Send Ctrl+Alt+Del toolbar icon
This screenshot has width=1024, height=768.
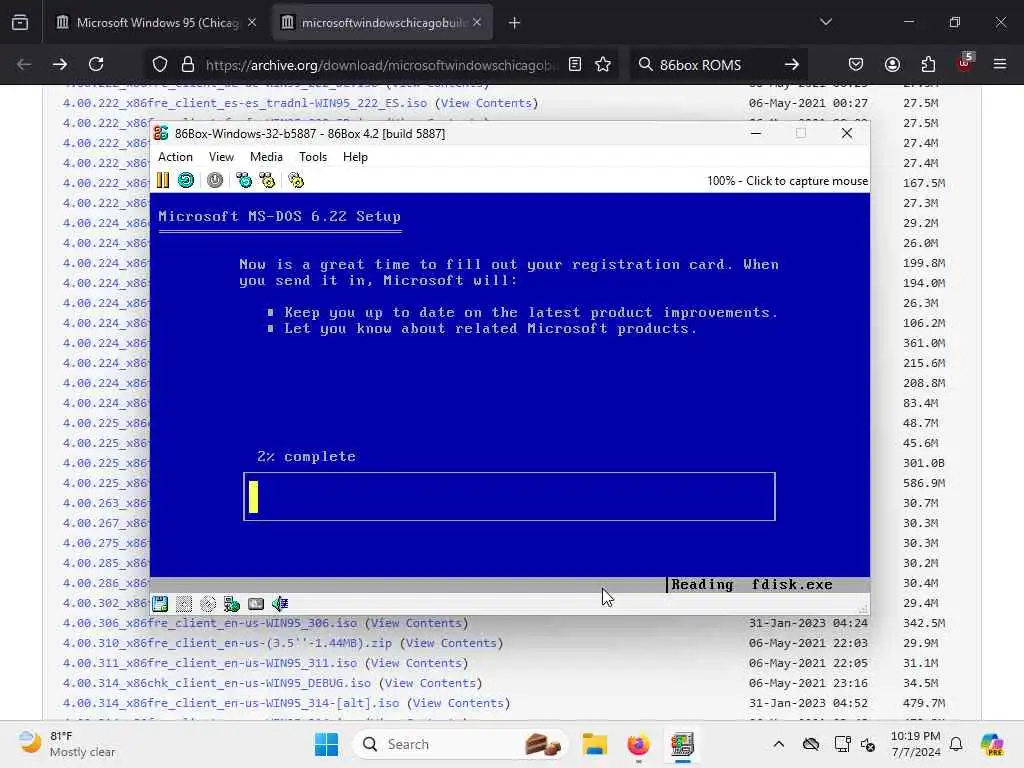point(244,180)
